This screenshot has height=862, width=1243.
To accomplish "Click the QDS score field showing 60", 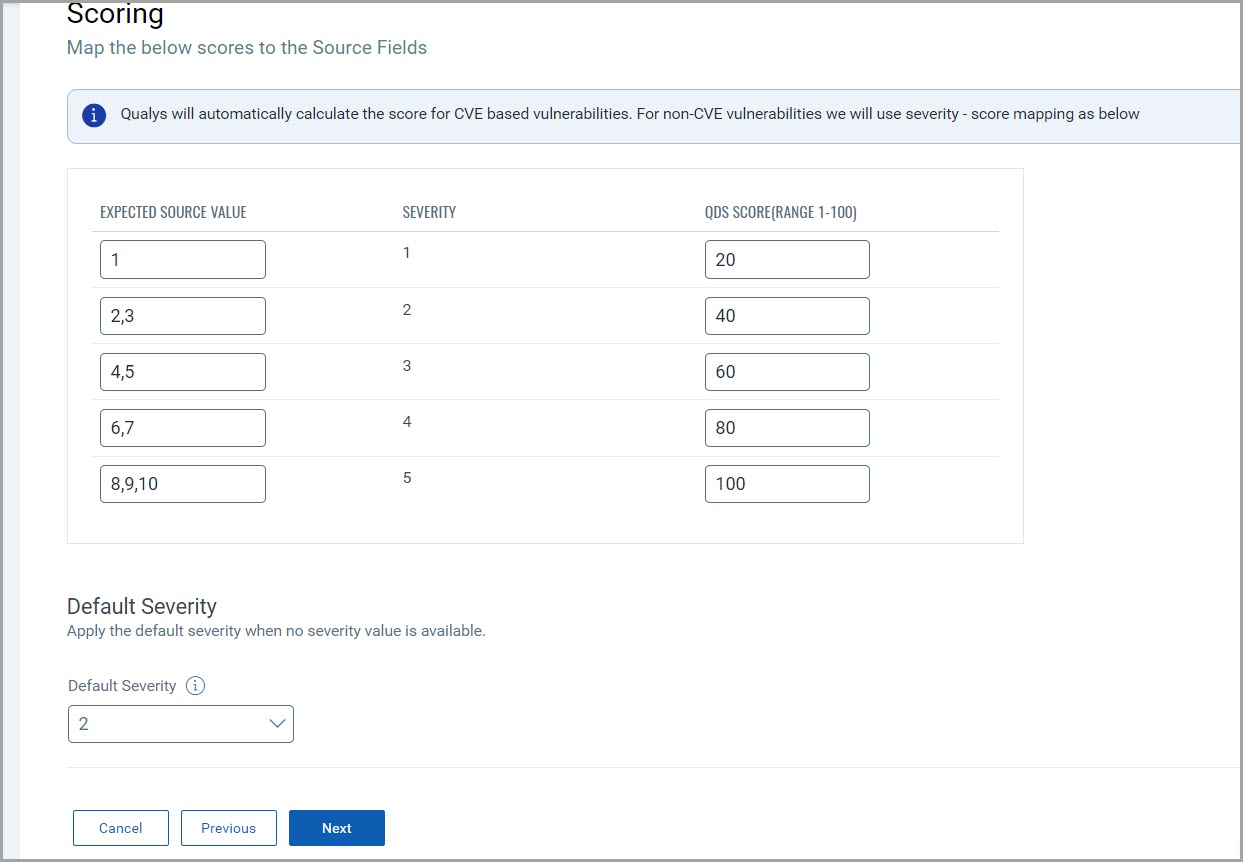I will click(787, 372).
